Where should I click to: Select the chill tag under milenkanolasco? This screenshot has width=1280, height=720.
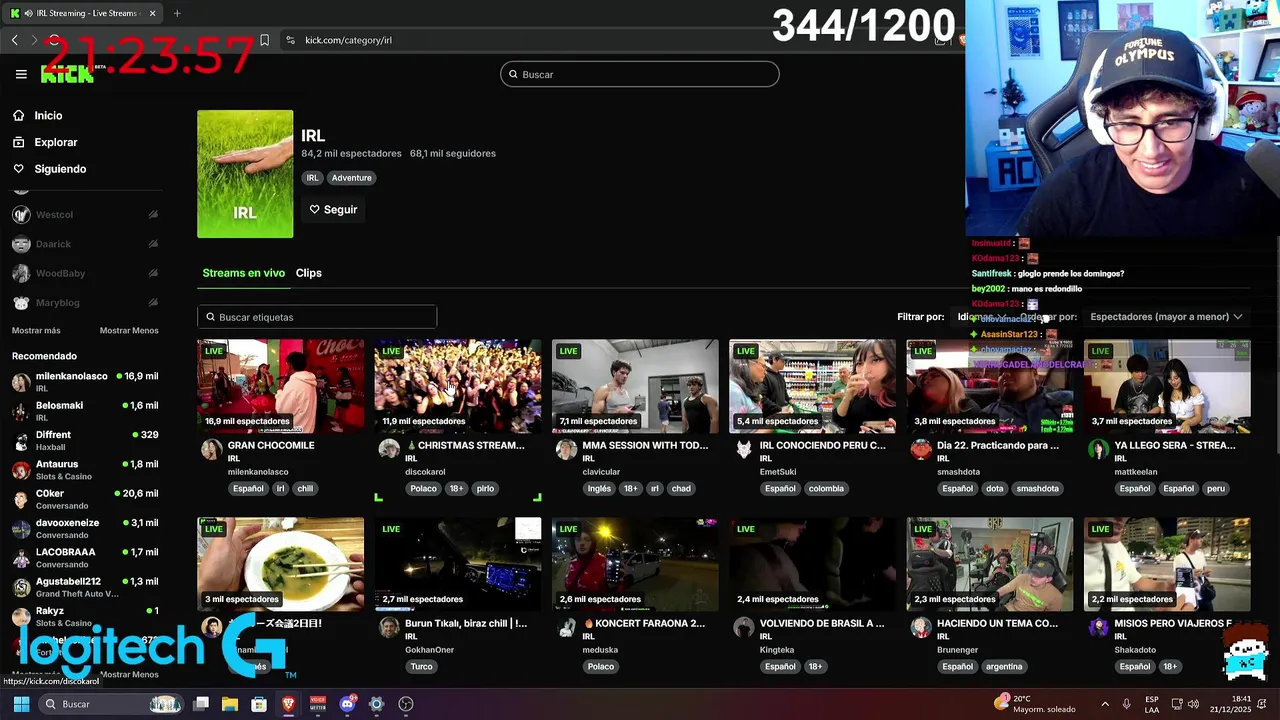click(x=305, y=489)
